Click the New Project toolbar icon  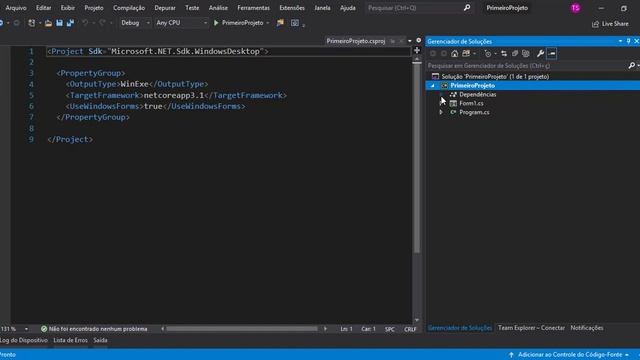(31, 23)
